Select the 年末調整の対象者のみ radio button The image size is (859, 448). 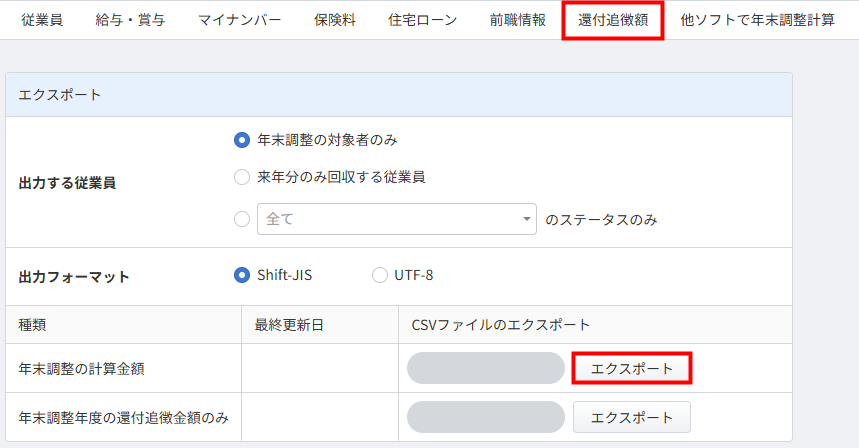pyautogui.click(x=241, y=140)
